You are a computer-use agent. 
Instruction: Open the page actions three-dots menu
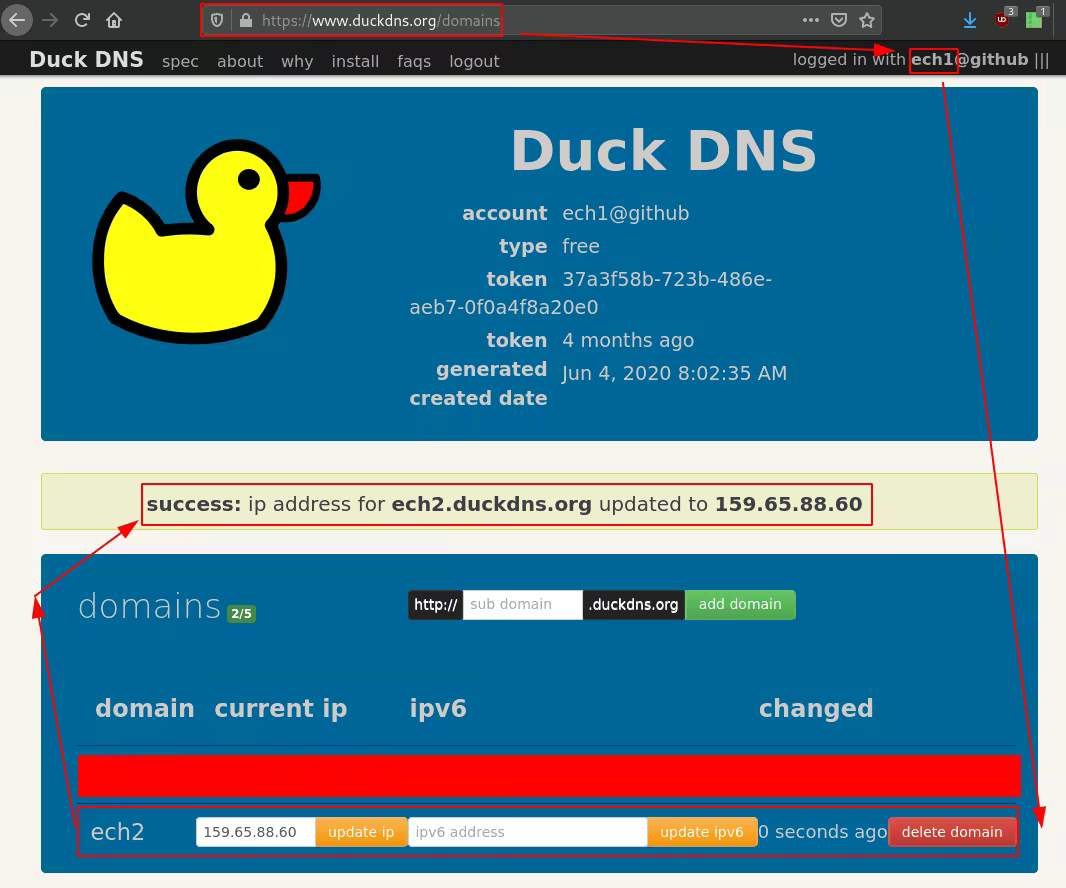tap(810, 20)
